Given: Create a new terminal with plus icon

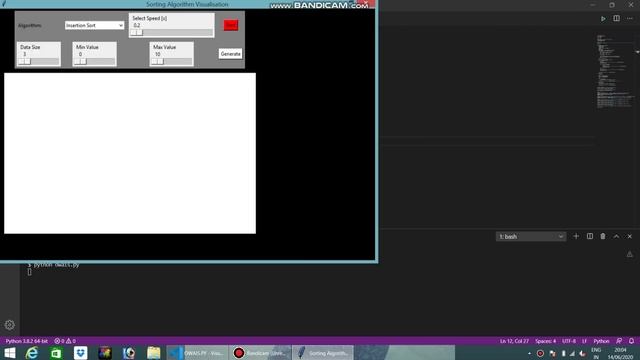Looking at the screenshot, I should 576,236.
